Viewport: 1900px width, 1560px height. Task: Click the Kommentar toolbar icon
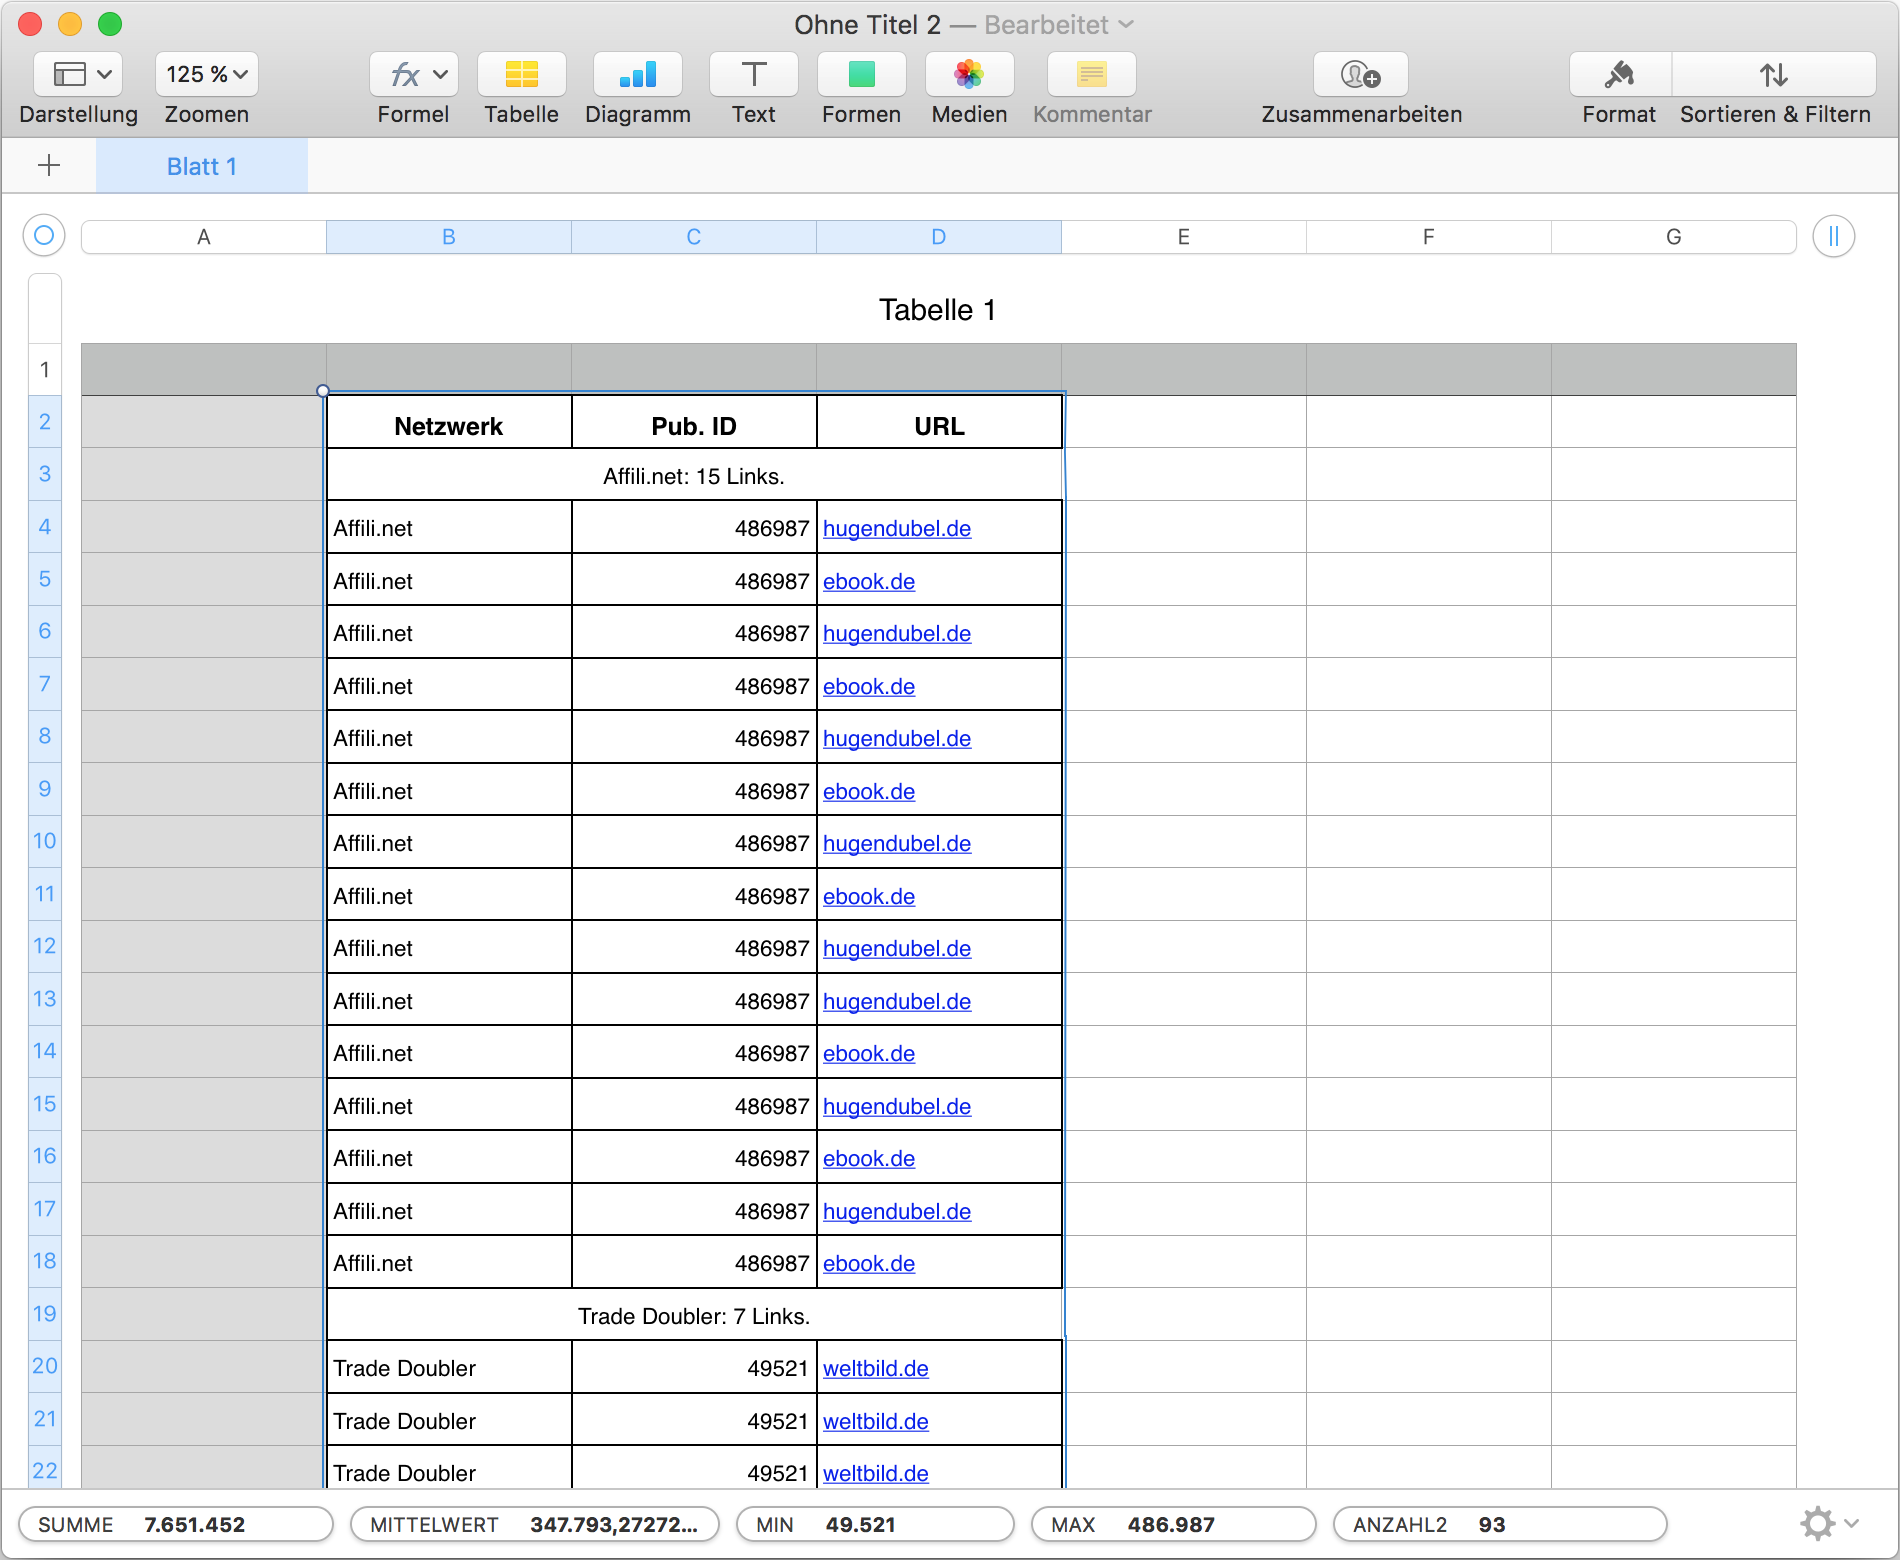1091,75
